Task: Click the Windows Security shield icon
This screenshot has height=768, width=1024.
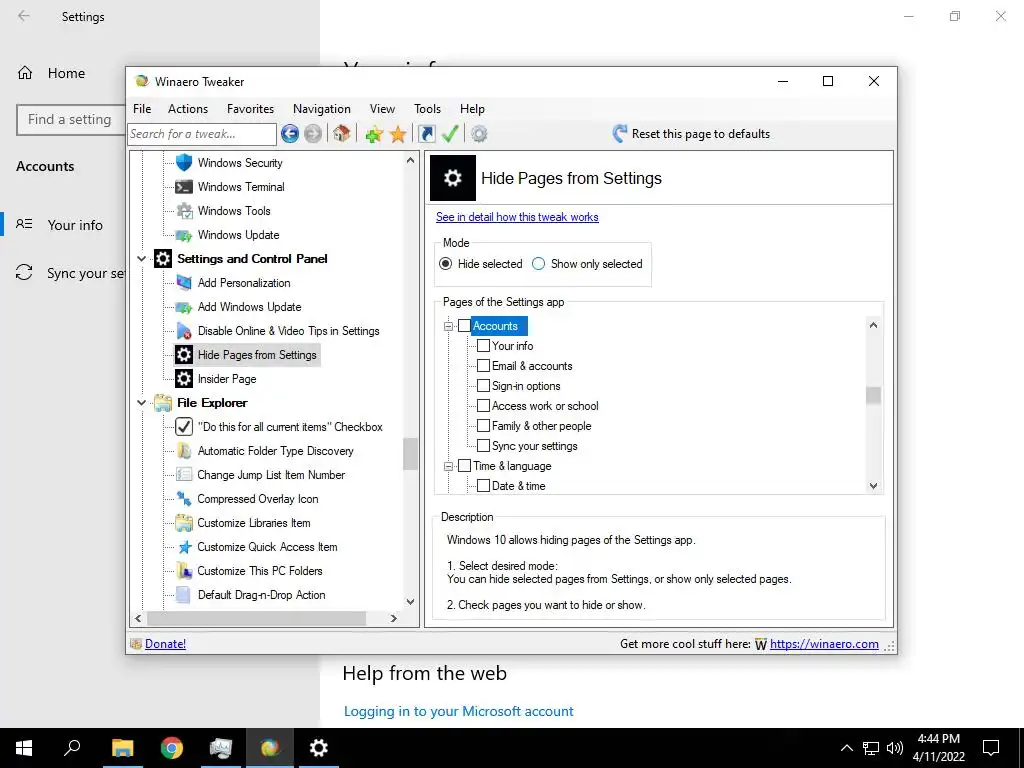Action: [x=184, y=162]
